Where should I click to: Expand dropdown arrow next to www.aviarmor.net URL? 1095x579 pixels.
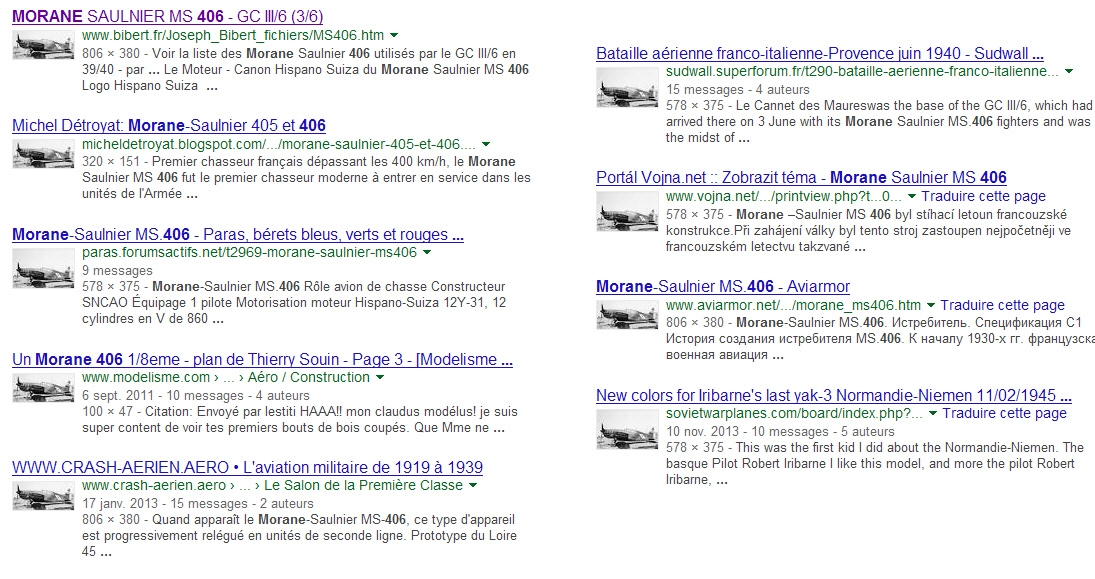(930, 305)
